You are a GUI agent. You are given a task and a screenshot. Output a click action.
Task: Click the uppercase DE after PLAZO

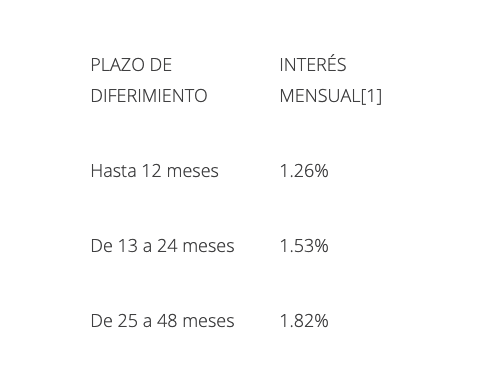click(161, 65)
